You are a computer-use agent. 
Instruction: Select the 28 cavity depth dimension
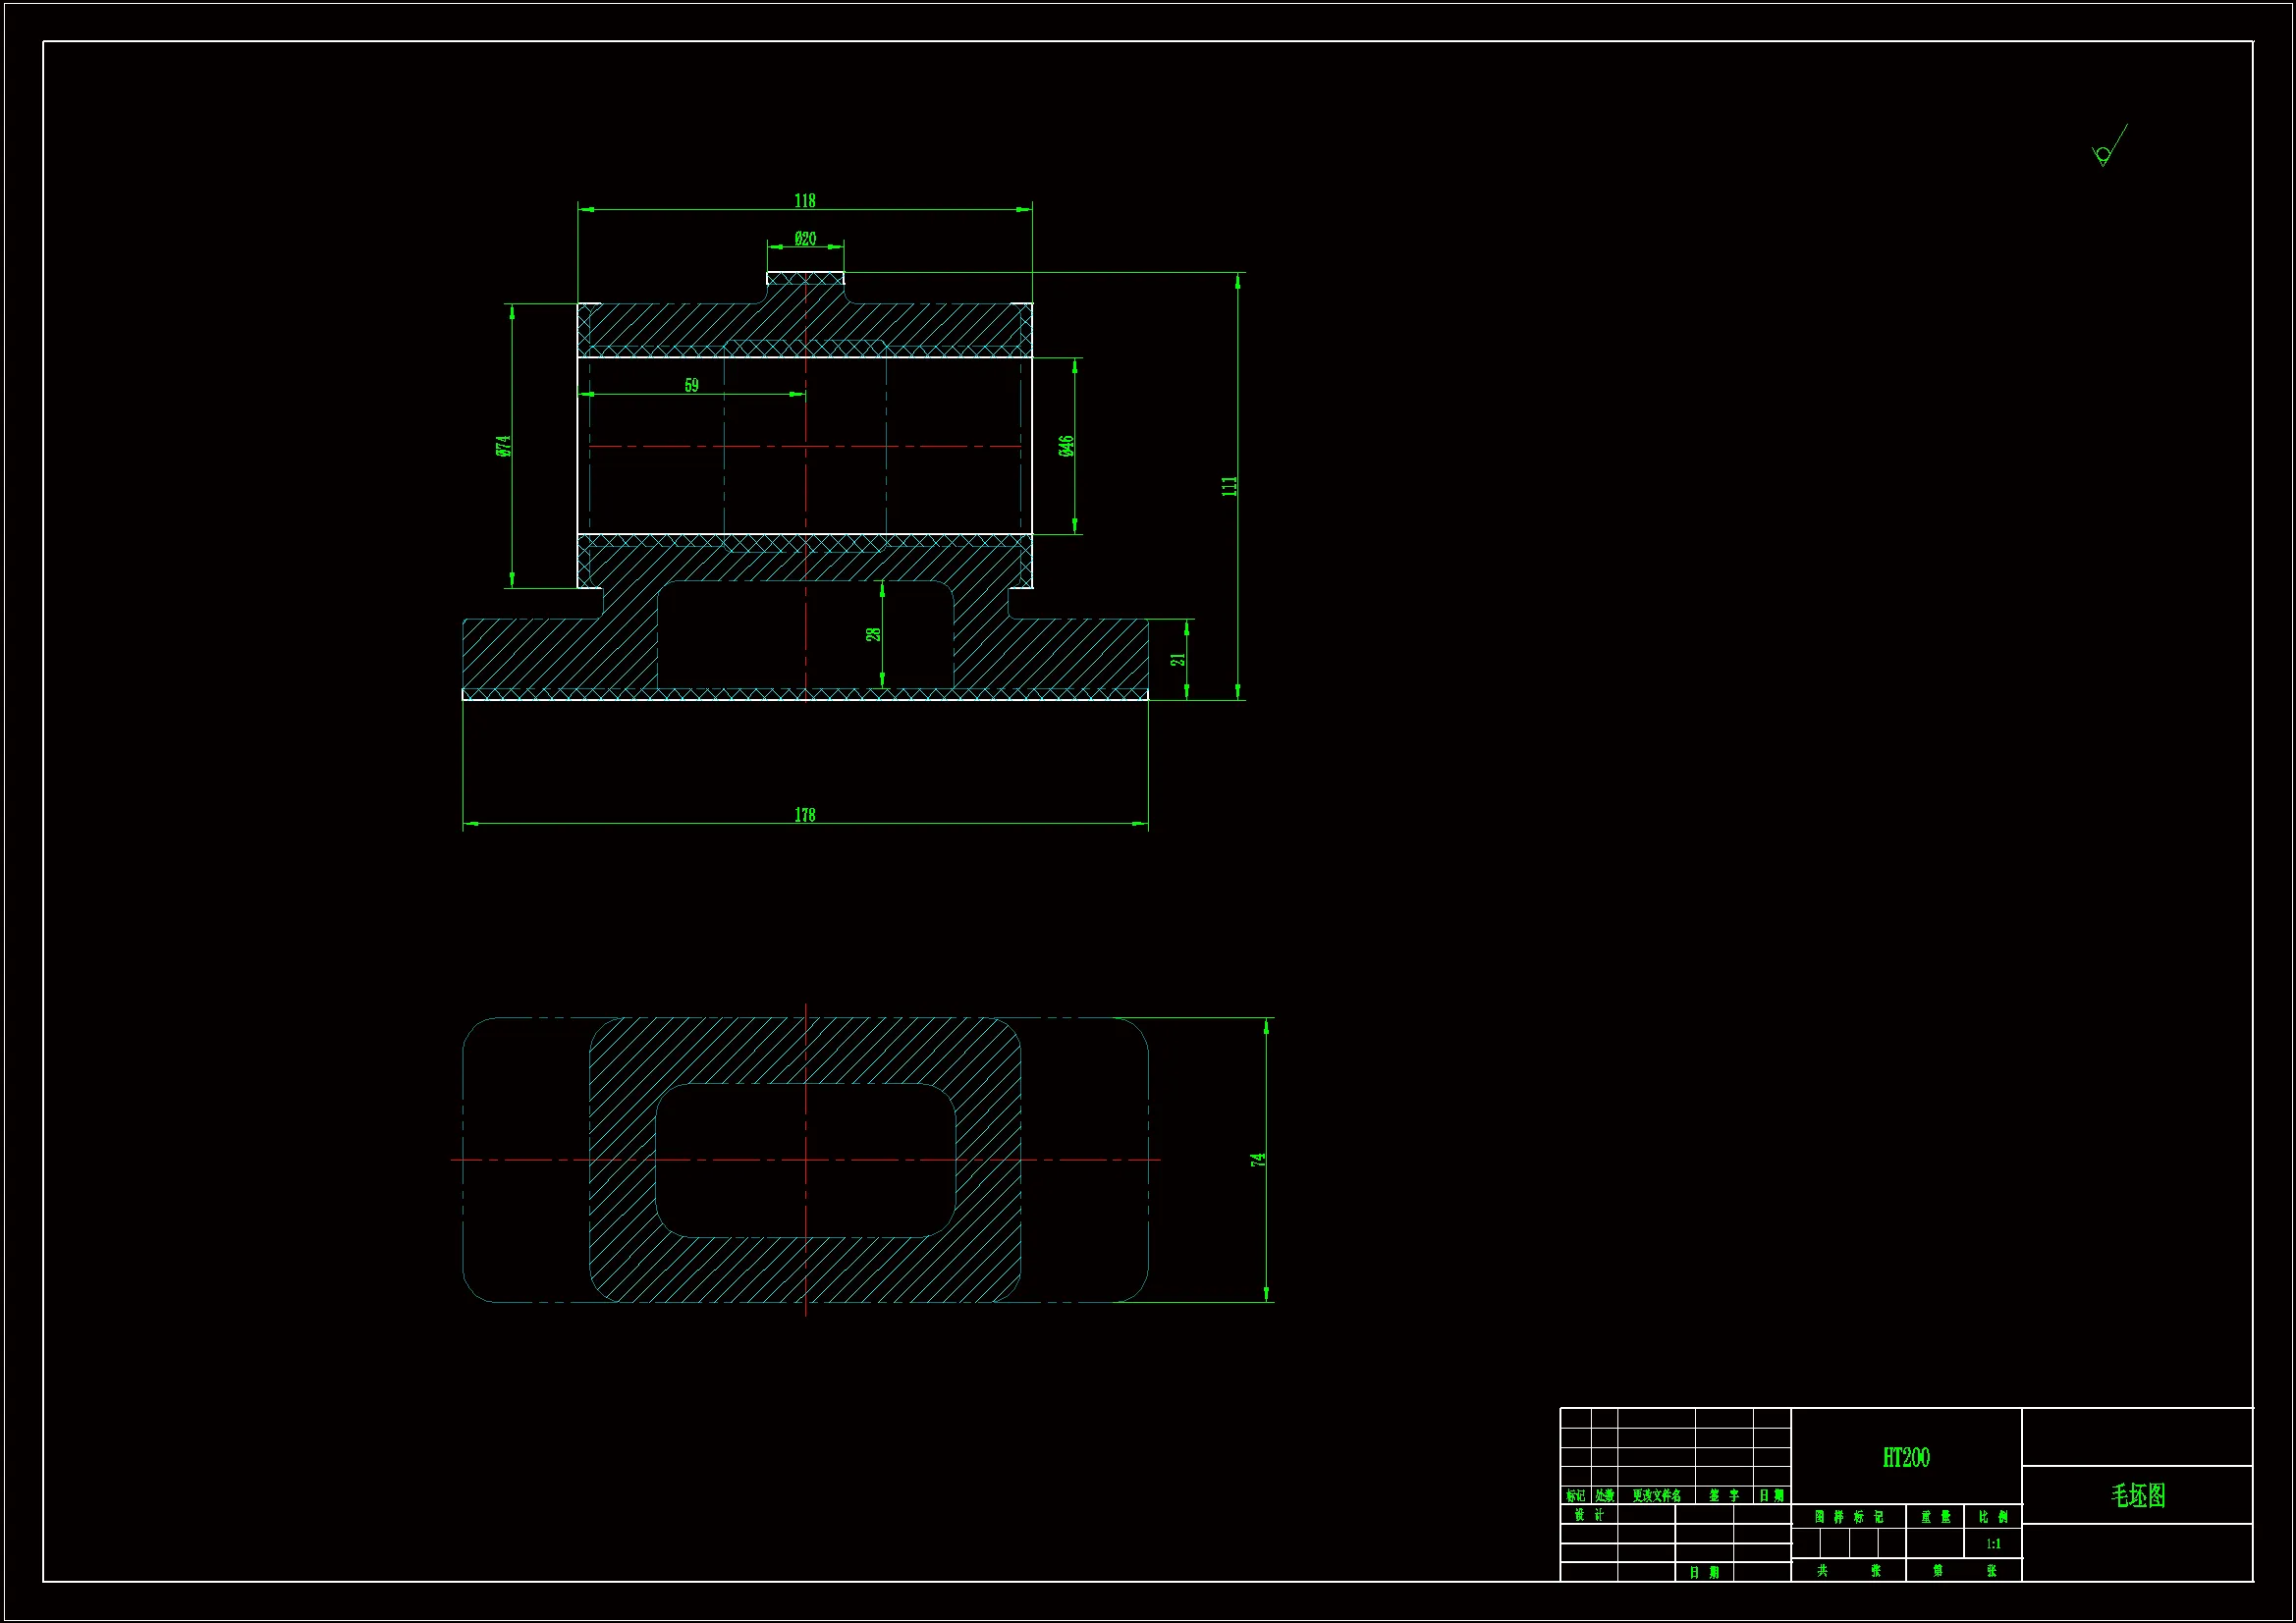[x=873, y=634]
